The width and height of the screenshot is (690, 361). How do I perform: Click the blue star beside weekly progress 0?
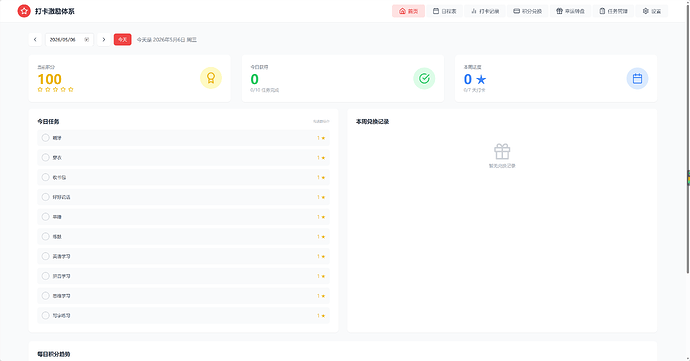481,80
